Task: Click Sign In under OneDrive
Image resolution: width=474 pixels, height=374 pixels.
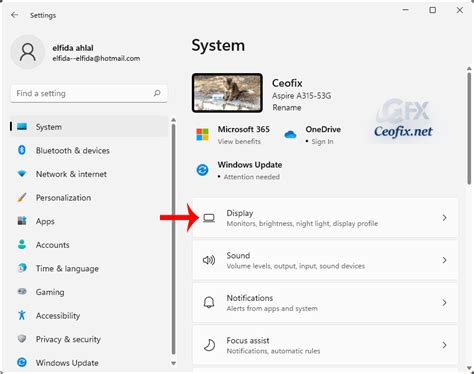Action: [322, 141]
